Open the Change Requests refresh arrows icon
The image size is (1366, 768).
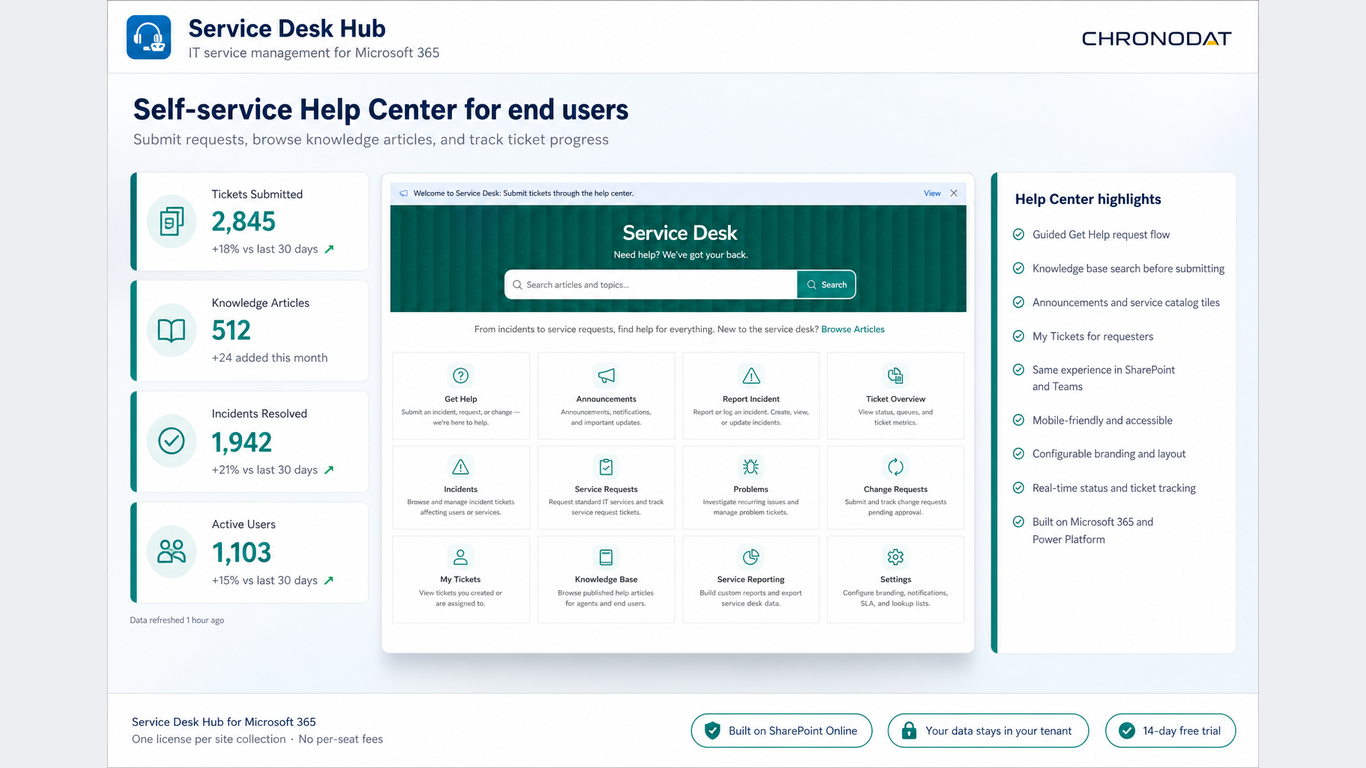[x=895, y=466]
